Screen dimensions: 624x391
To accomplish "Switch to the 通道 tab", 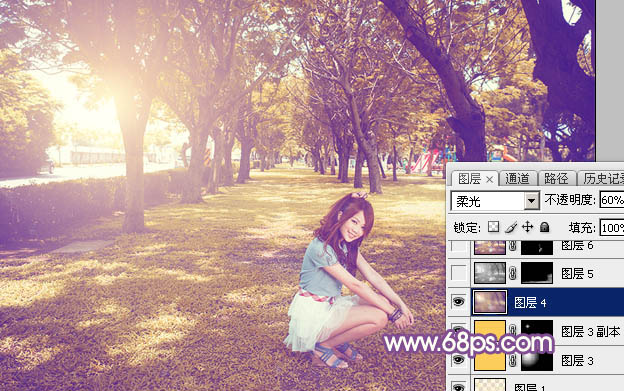I will pos(517,179).
